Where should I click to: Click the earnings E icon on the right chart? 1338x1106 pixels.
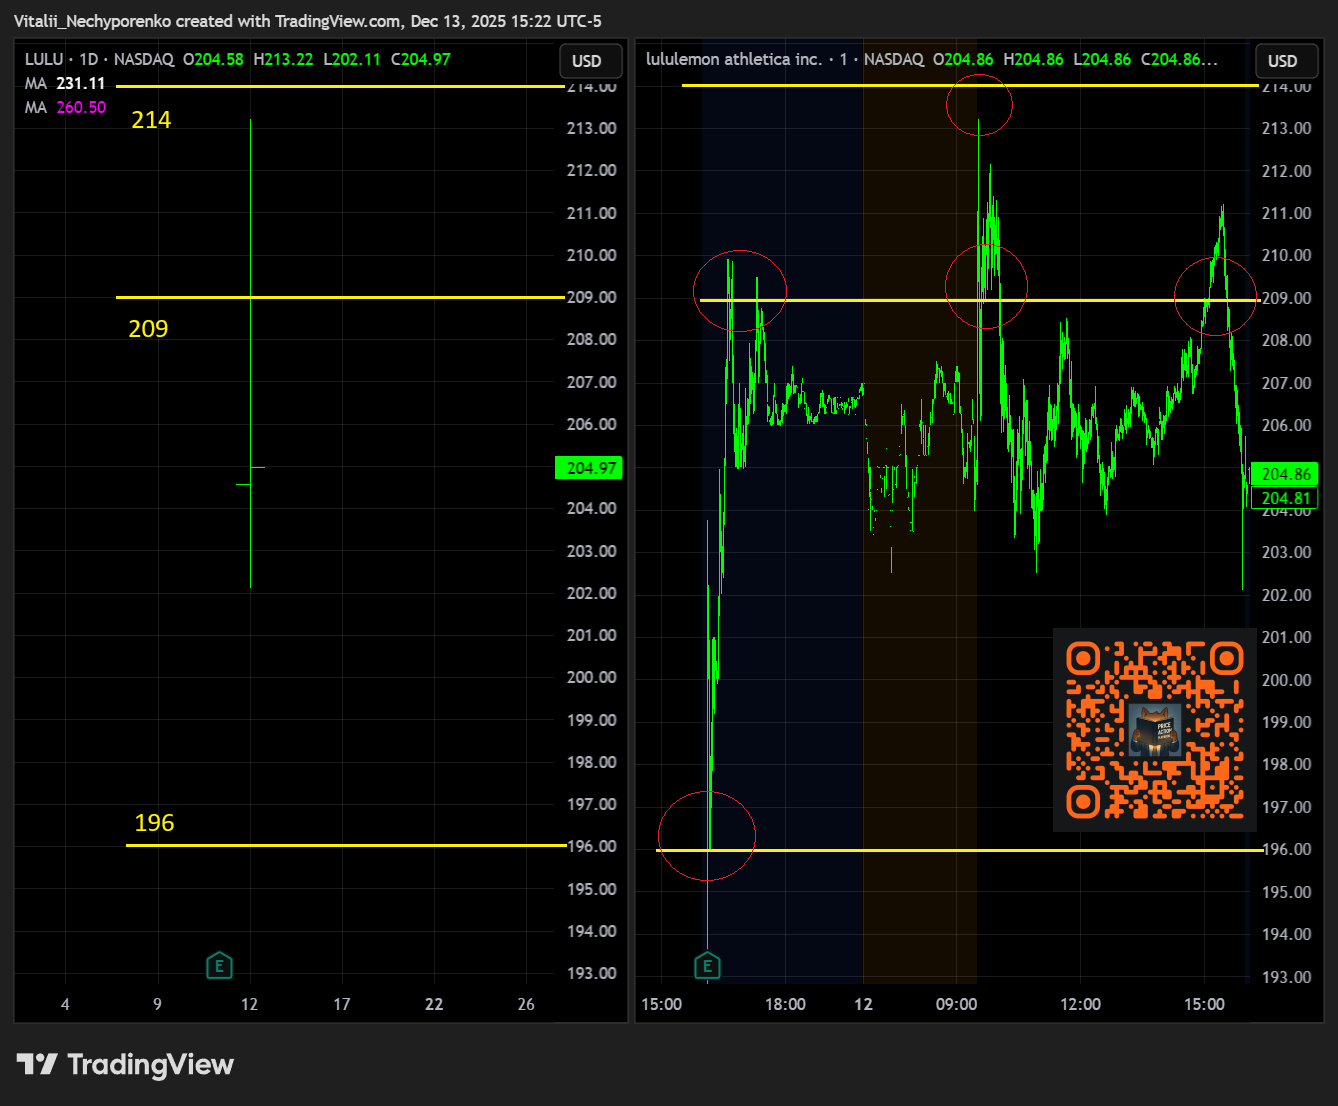707,966
